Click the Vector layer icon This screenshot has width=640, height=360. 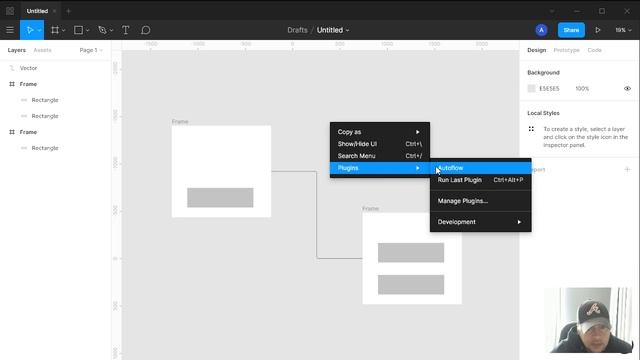pyautogui.click(x=12, y=68)
